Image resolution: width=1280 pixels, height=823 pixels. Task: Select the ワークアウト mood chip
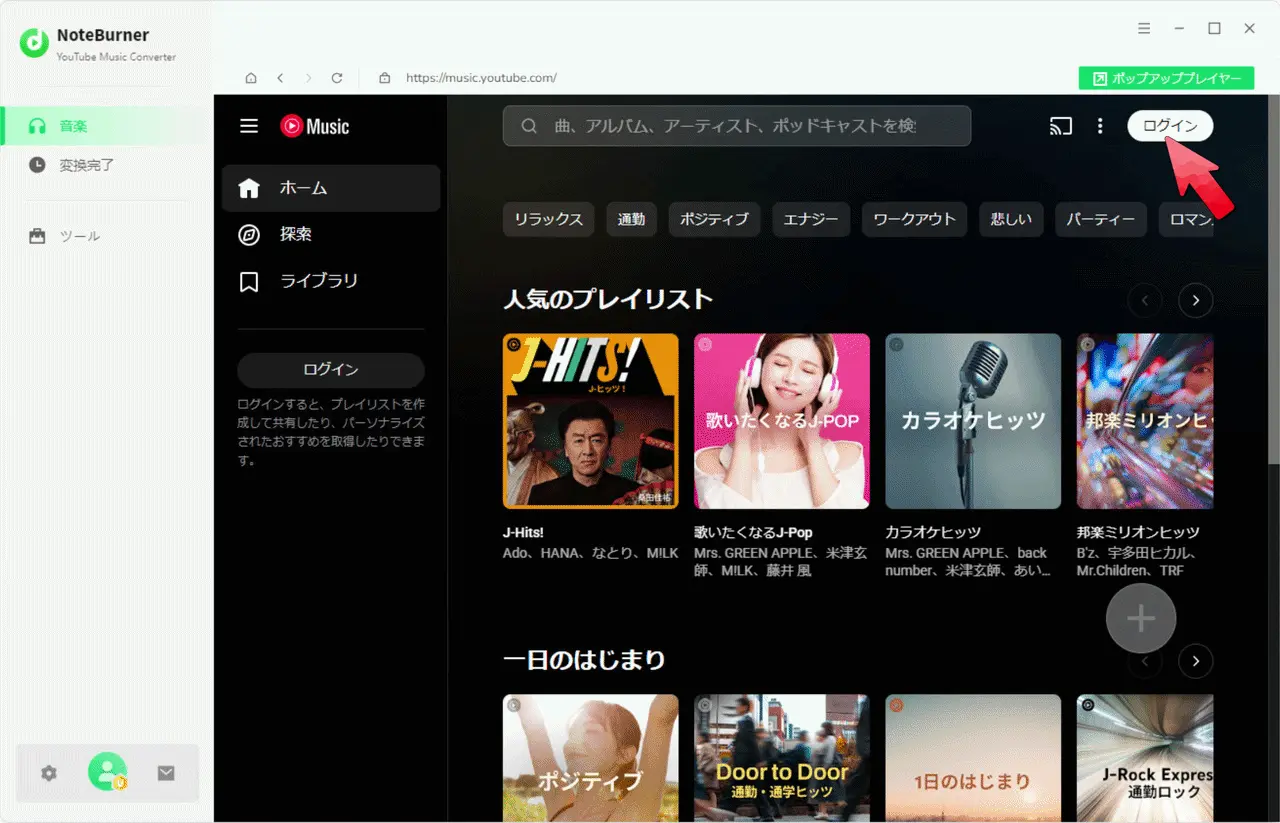915,219
